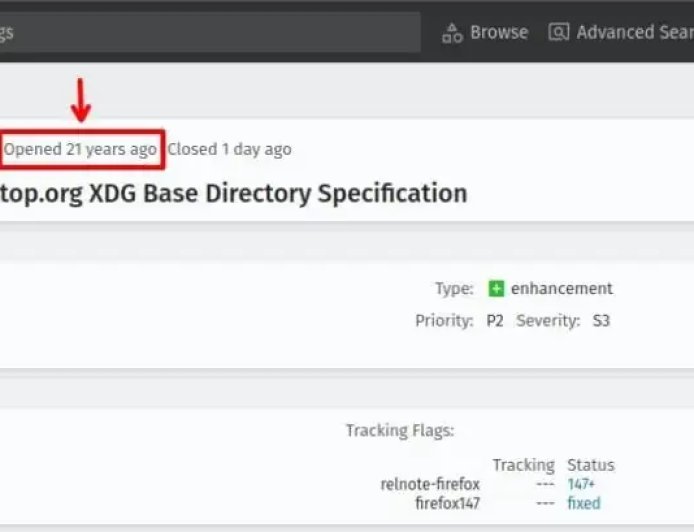694x532 pixels.
Task: Focus the bug search field
Action: [x=210, y=32]
